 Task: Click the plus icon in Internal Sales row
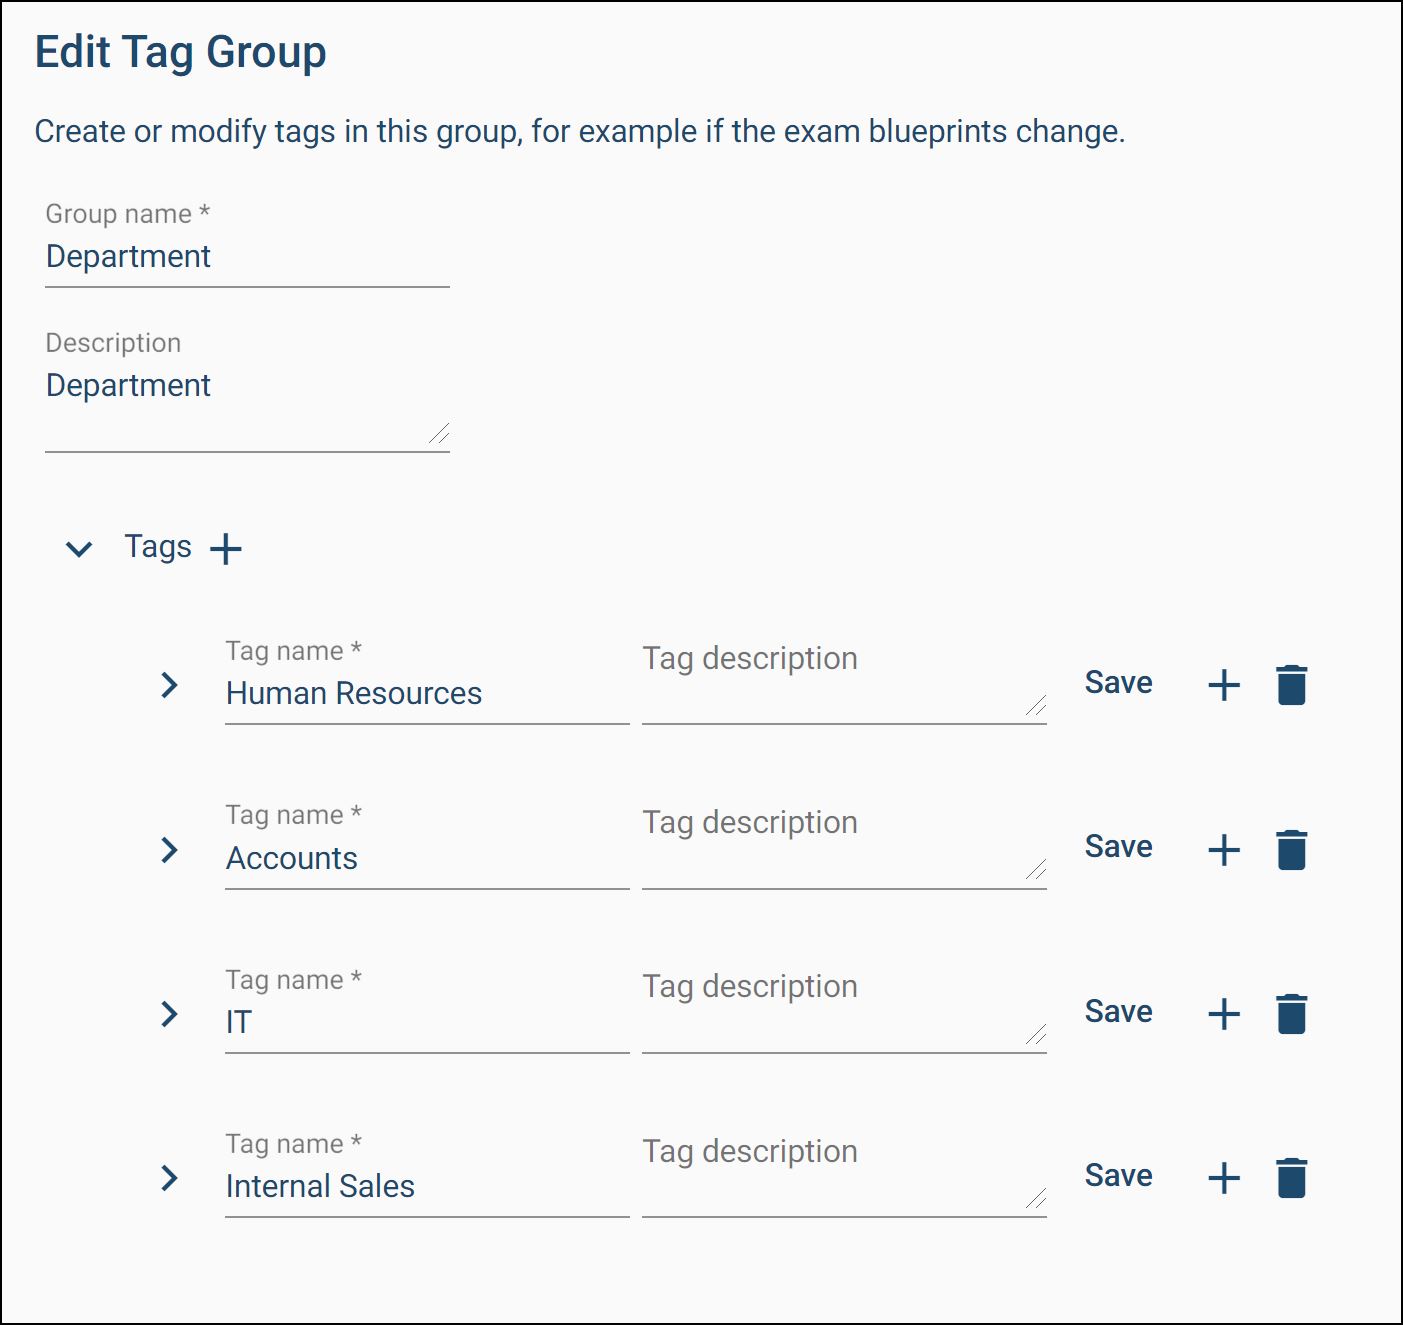tap(1224, 1178)
